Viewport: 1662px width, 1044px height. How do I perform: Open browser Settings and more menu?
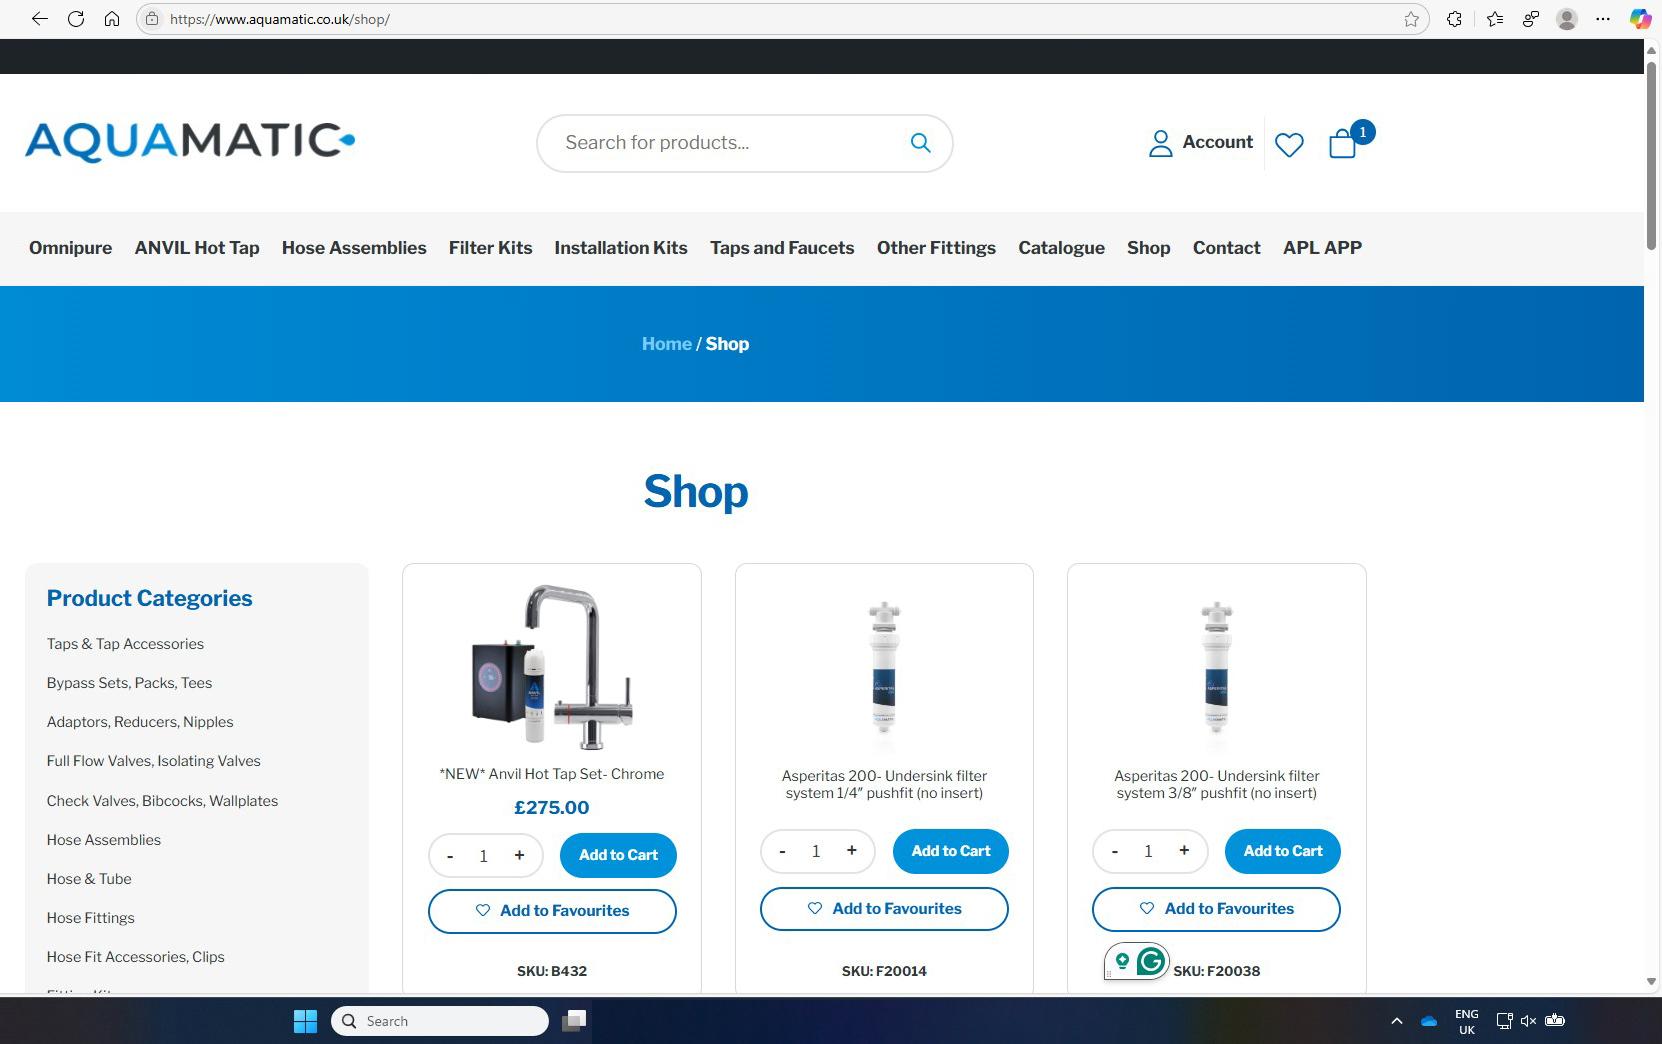[x=1603, y=19]
